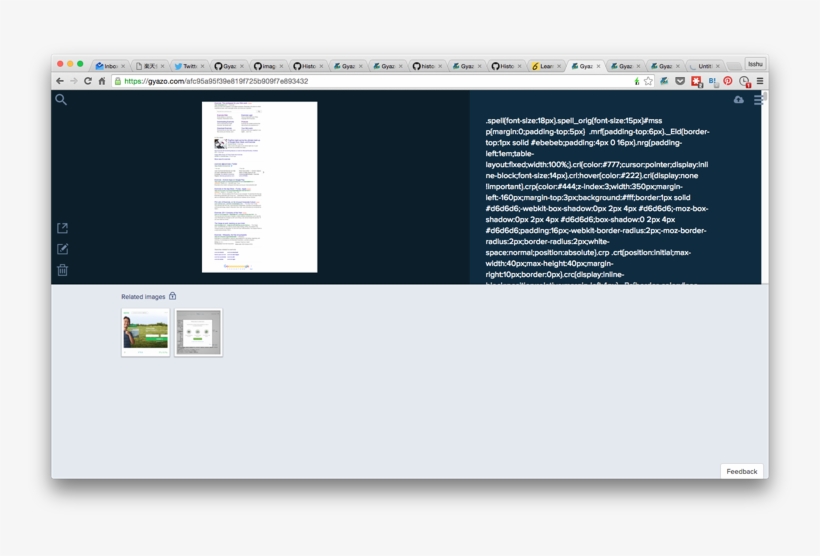Click the Pinterest extension icon

728,81
